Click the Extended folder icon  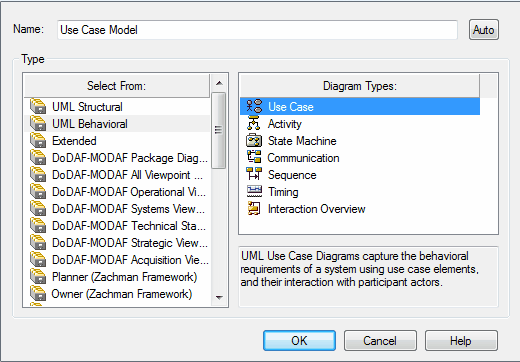(x=38, y=140)
